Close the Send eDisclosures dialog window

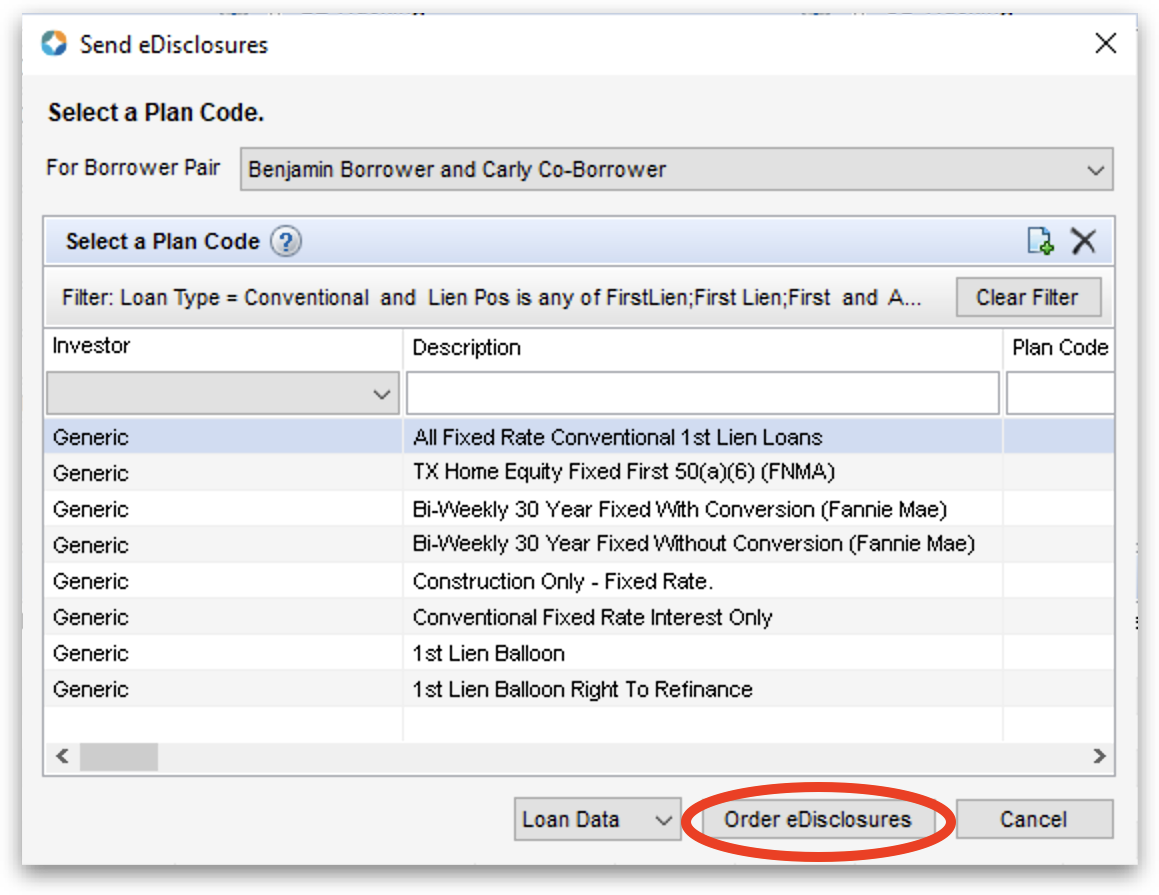[1105, 44]
